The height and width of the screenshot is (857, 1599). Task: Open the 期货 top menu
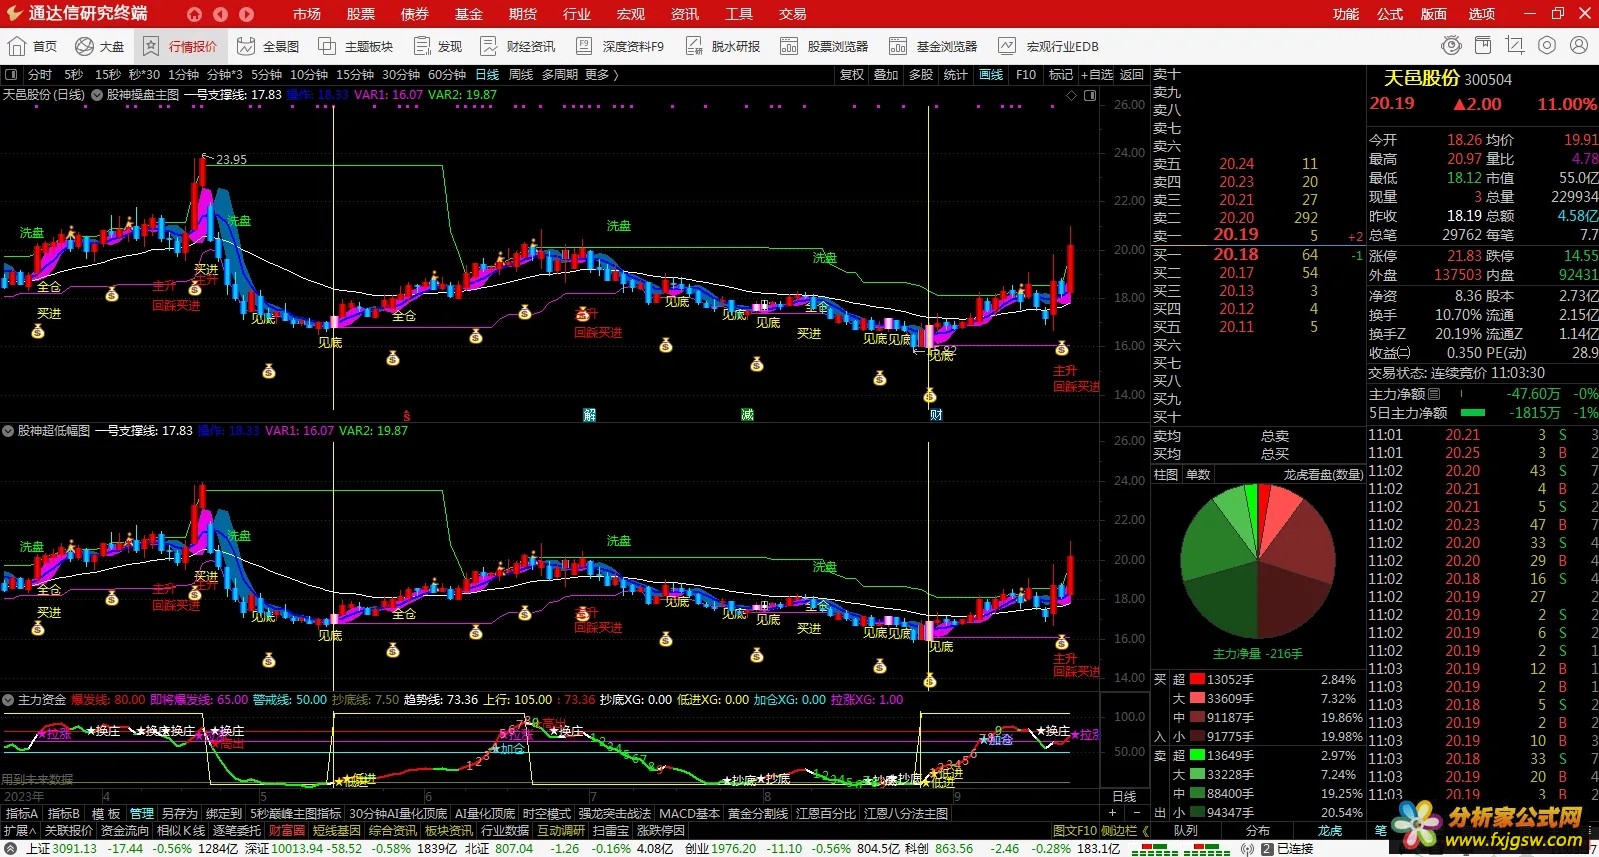tap(523, 14)
